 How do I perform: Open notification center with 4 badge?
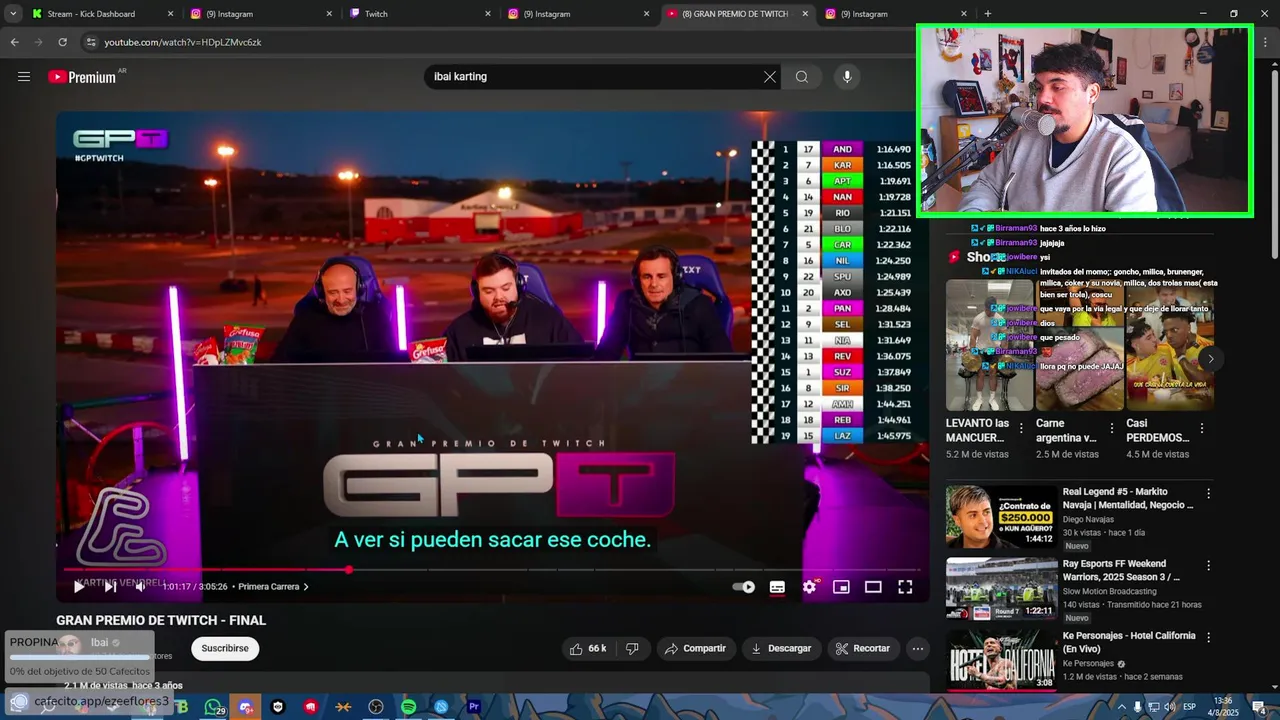click(1261, 707)
